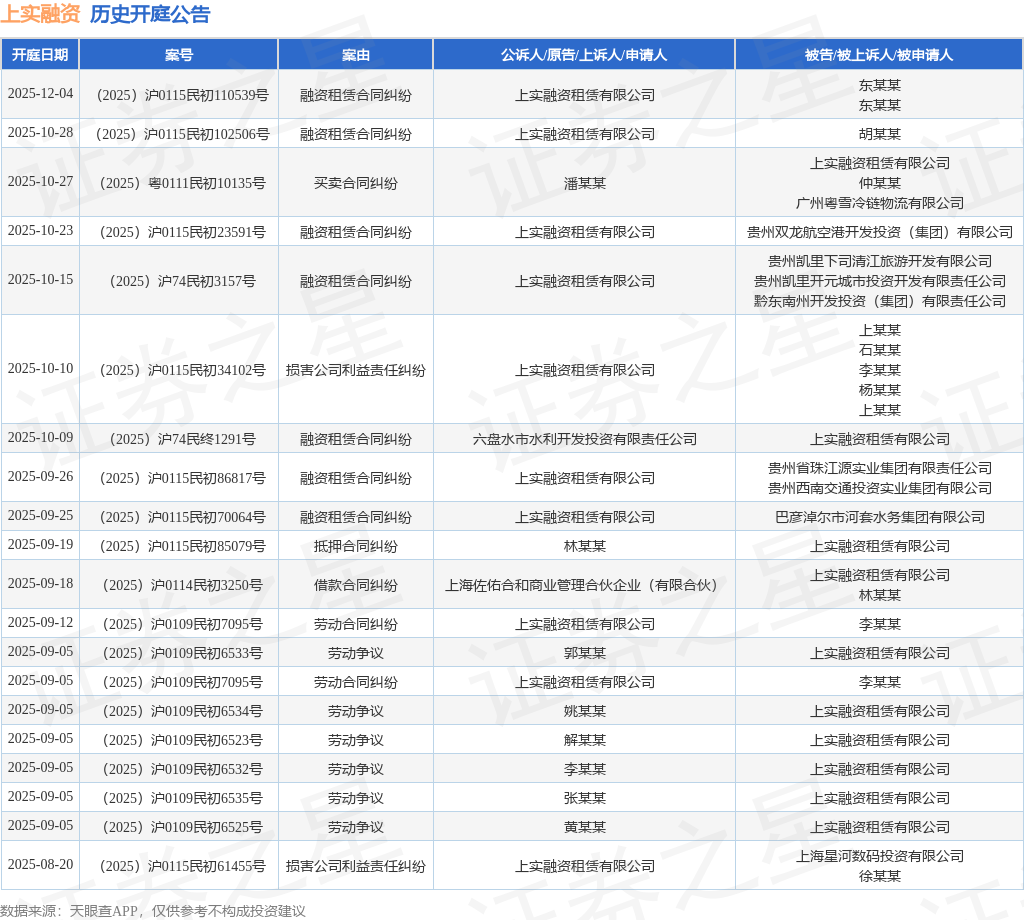This screenshot has height=920, width=1024.
Task: Select case number 沪0109民初6535号
Action: click(182, 799)
